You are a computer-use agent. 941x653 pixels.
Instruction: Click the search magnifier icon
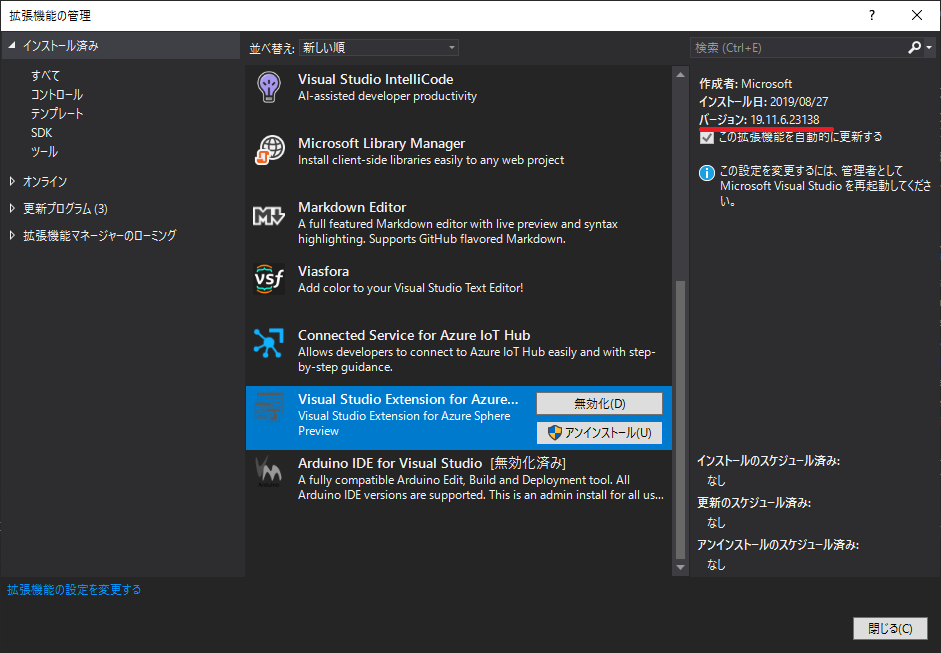[914, 47]
